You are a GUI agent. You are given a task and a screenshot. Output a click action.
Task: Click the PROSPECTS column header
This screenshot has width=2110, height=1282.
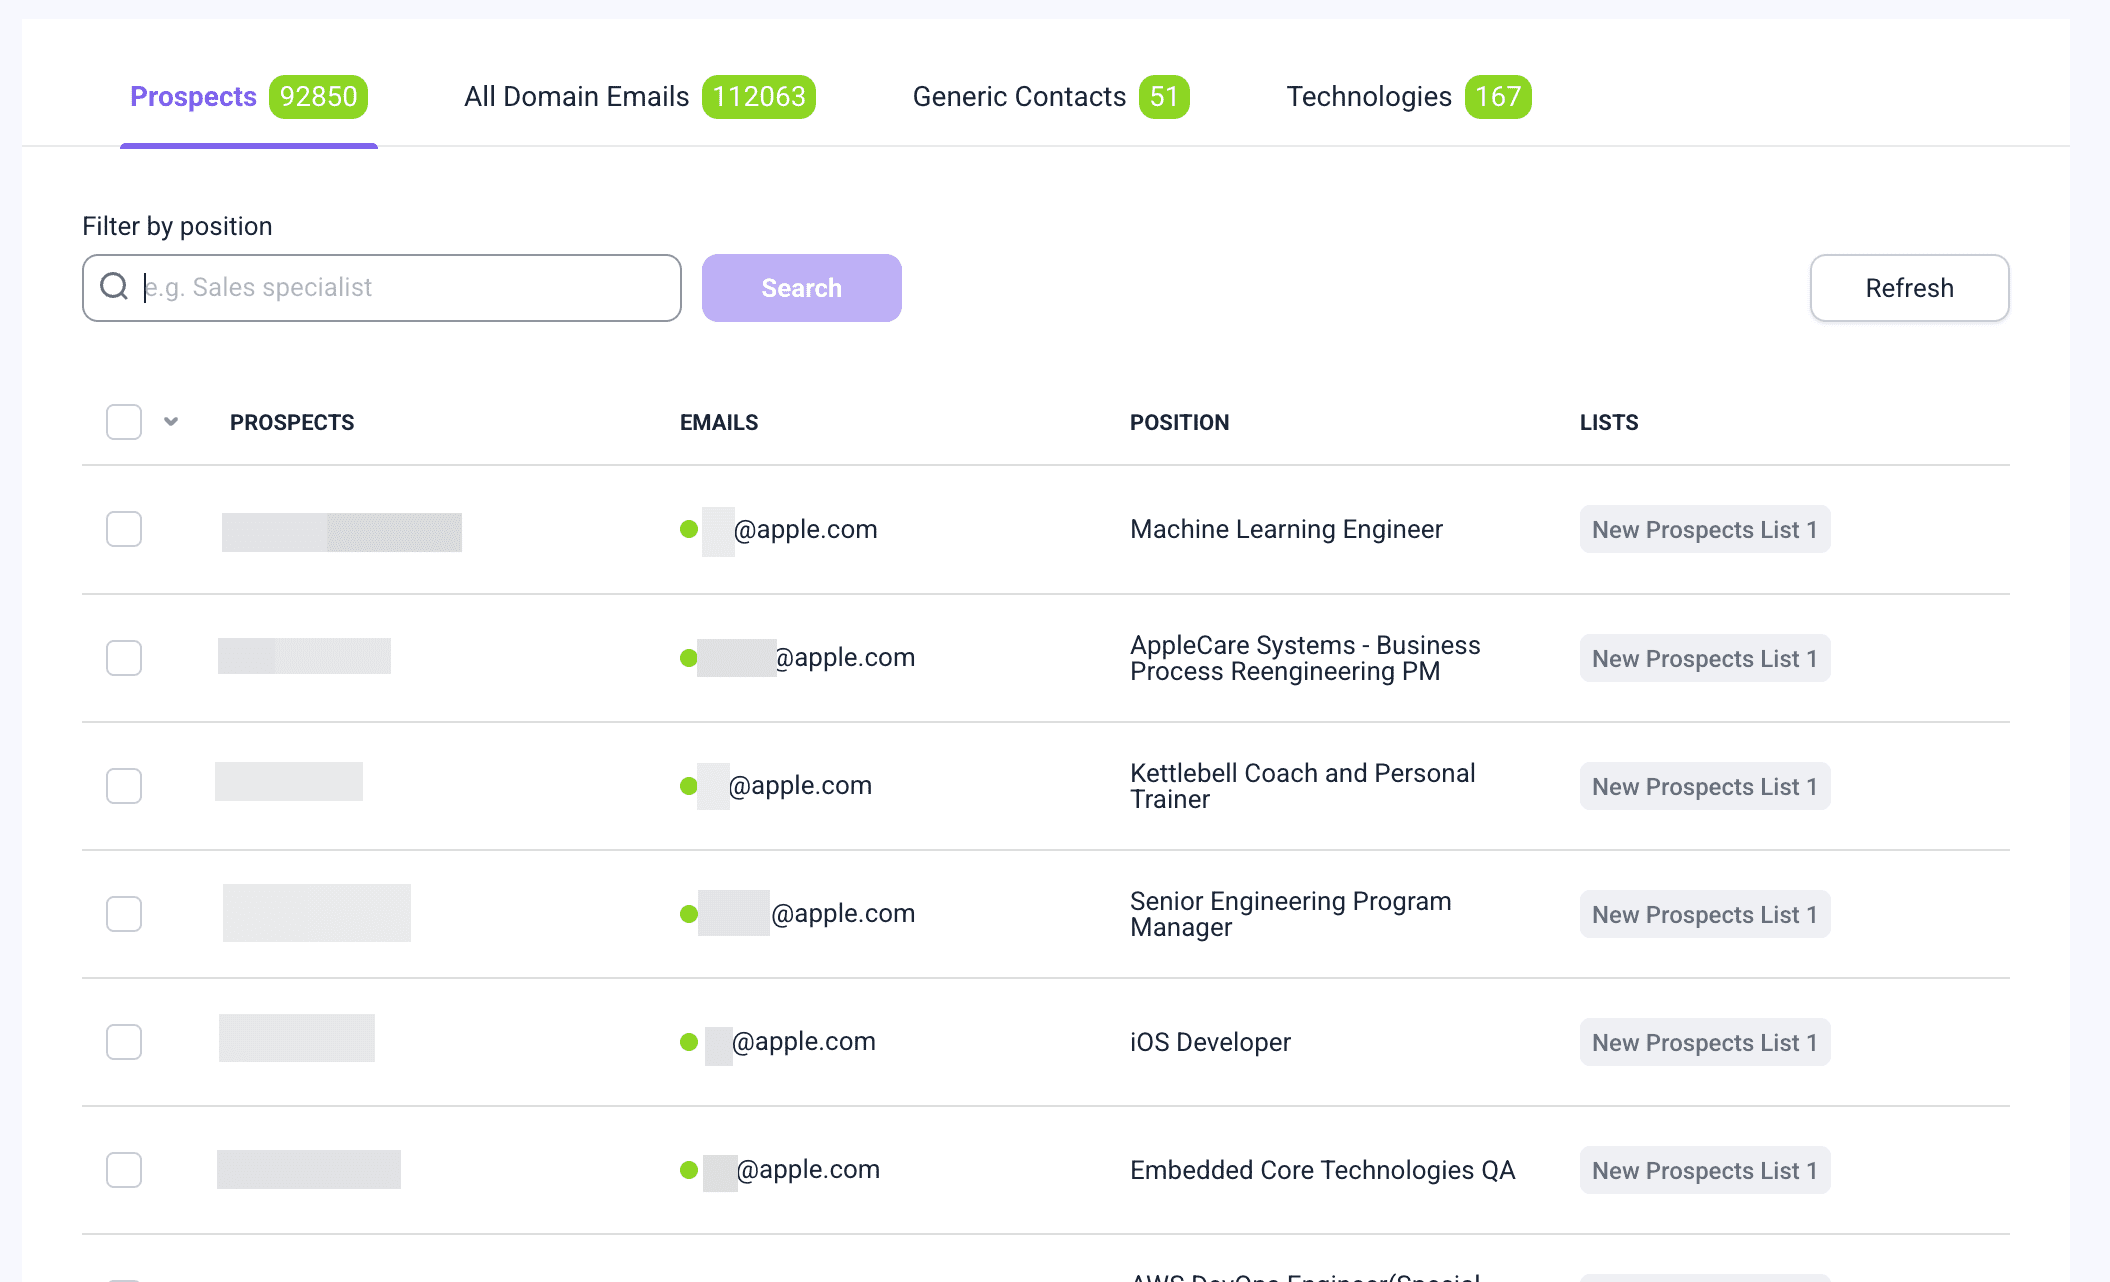pyautogui.click(x=292, y=423)
